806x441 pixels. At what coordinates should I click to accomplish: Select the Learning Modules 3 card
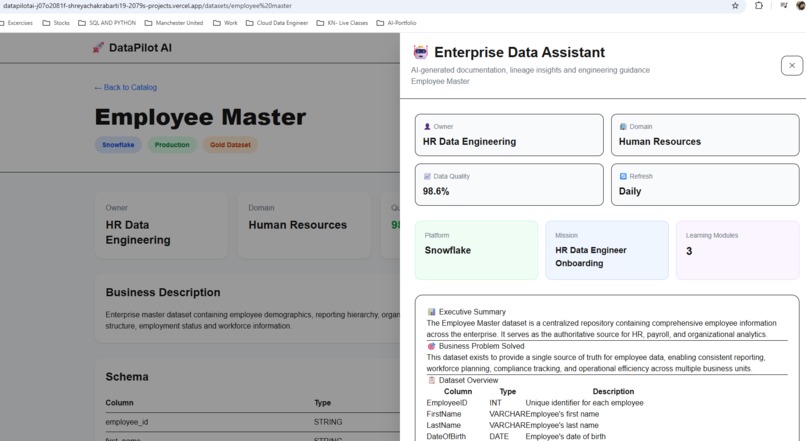click(x=738, y=250)
